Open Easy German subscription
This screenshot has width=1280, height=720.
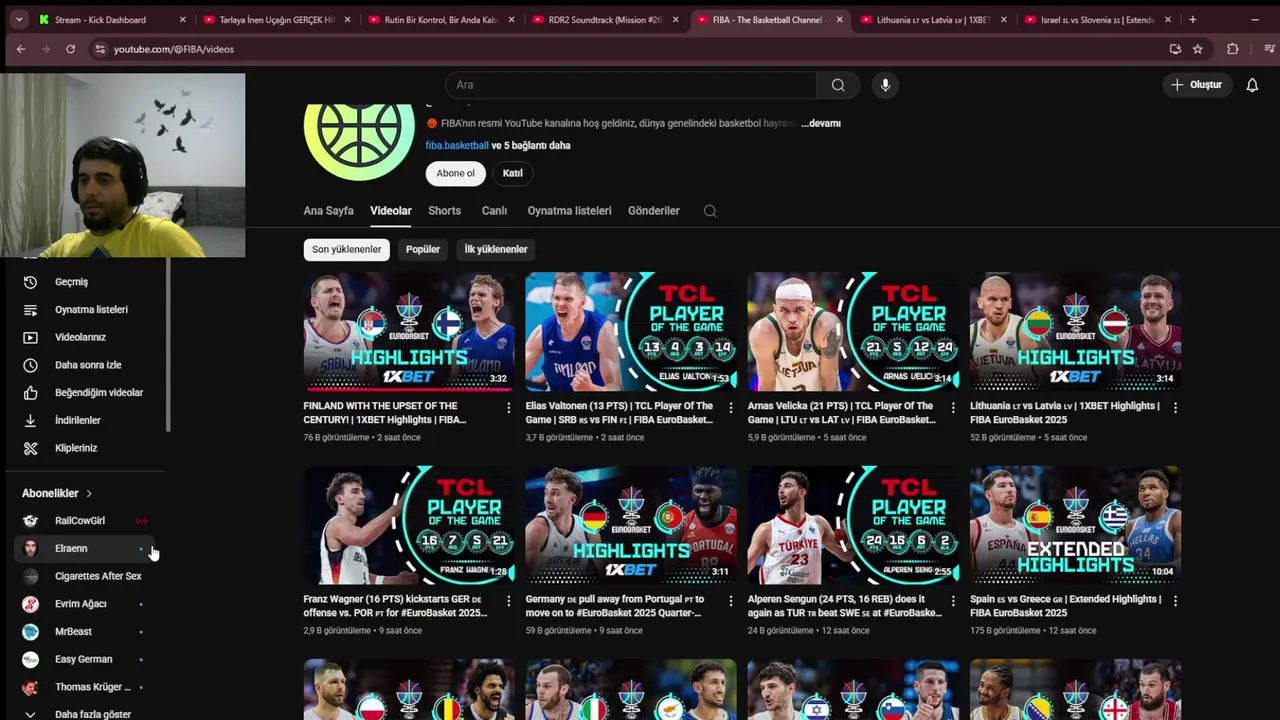pos(85,659)
